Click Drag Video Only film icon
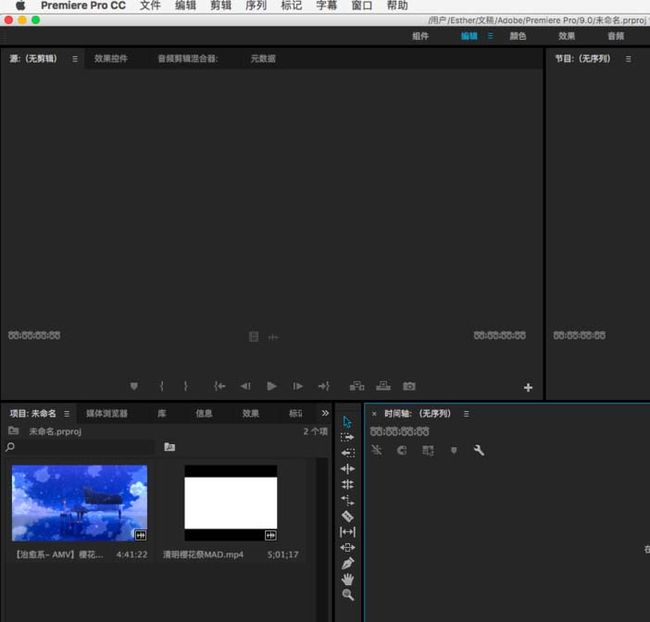The width and height of the screenshot is (650, 622). pyautogui.click(x=254, y=337)
